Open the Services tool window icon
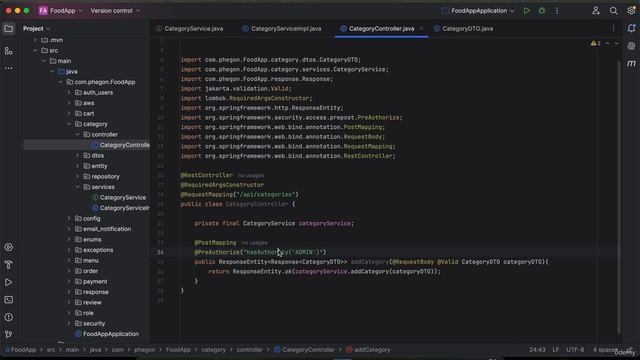 click(8, 247)
